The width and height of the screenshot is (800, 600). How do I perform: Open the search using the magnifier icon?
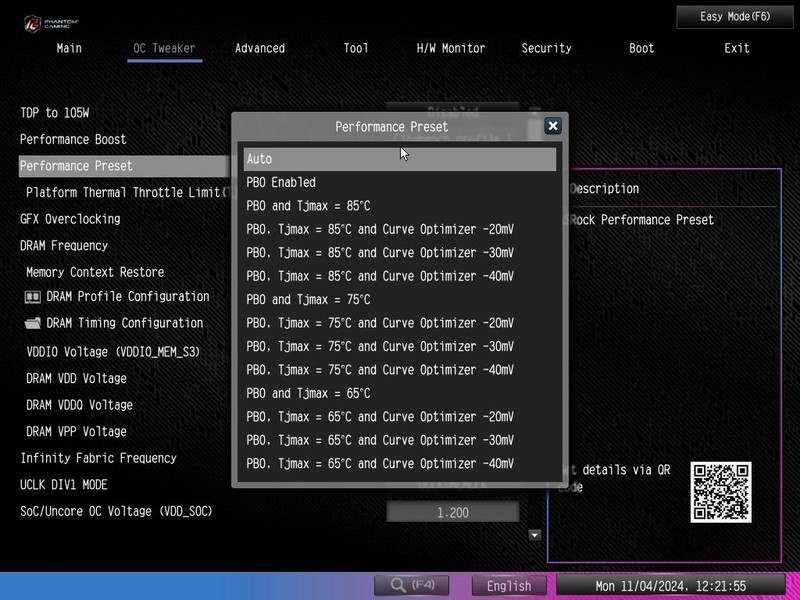[399, 586]
